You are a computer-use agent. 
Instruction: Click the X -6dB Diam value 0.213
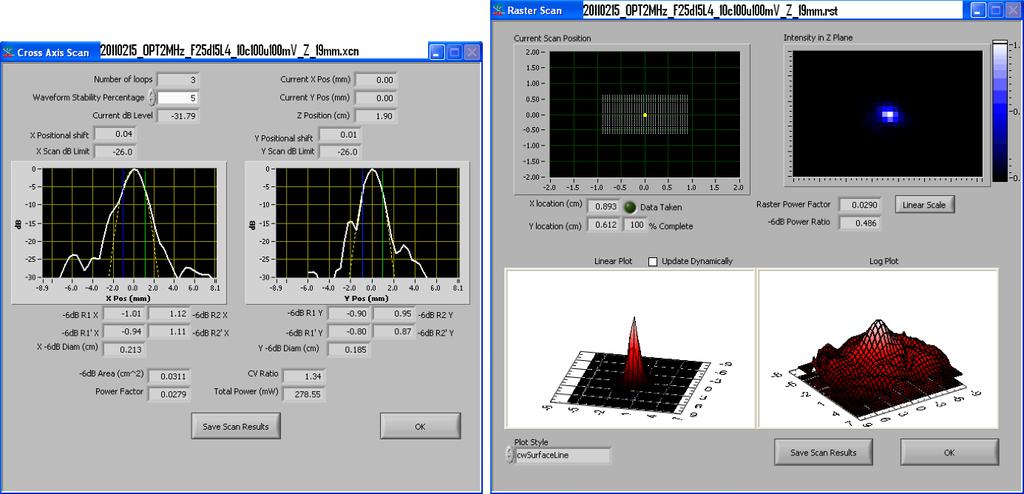coord(124,349)
